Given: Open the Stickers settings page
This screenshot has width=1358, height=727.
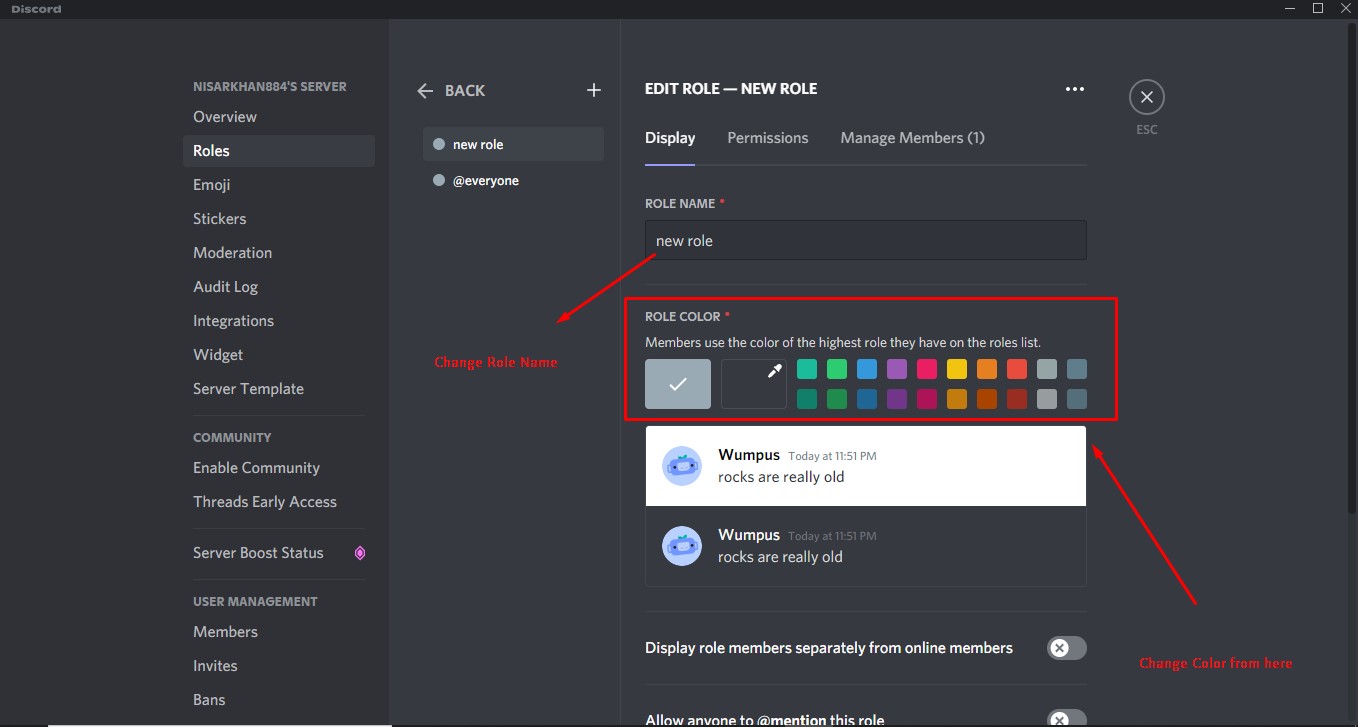Looking at the screenshot, I should (x=278, y=219).
